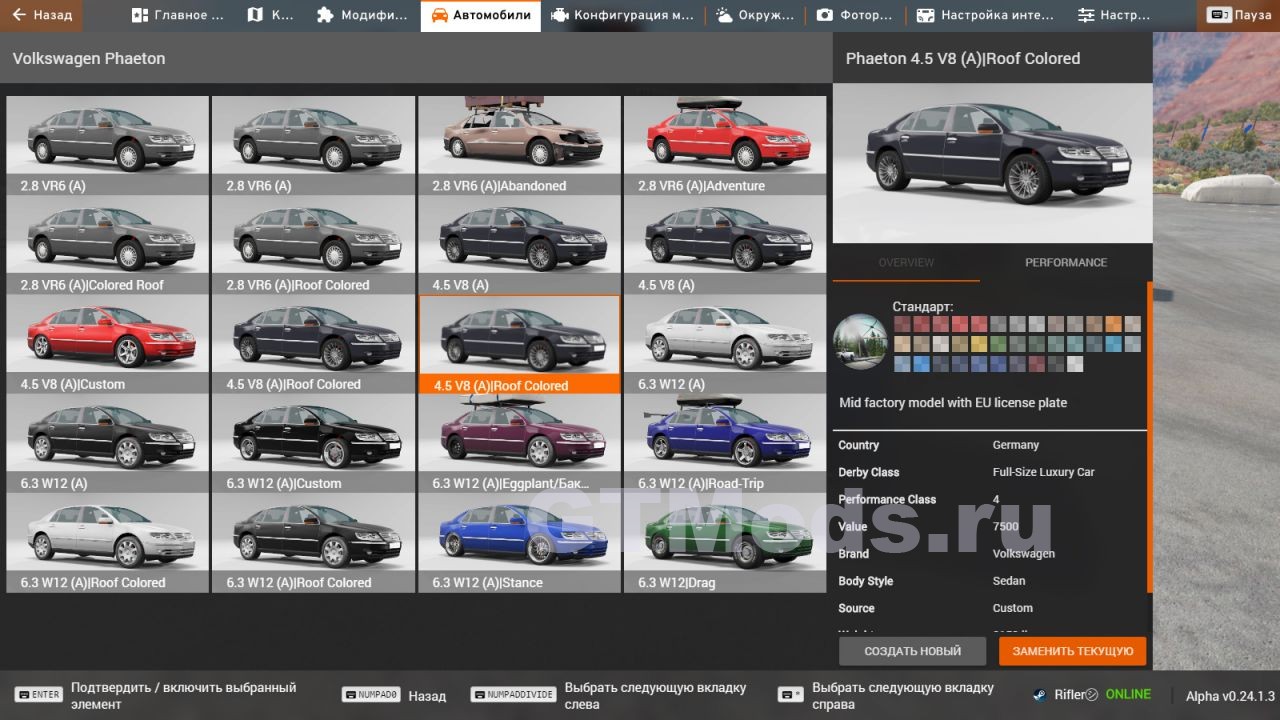Select the 2.8 VR6 (A)|Abandoned car
The width and height of the screenshot is (1280, 720).
coord(518,145)
